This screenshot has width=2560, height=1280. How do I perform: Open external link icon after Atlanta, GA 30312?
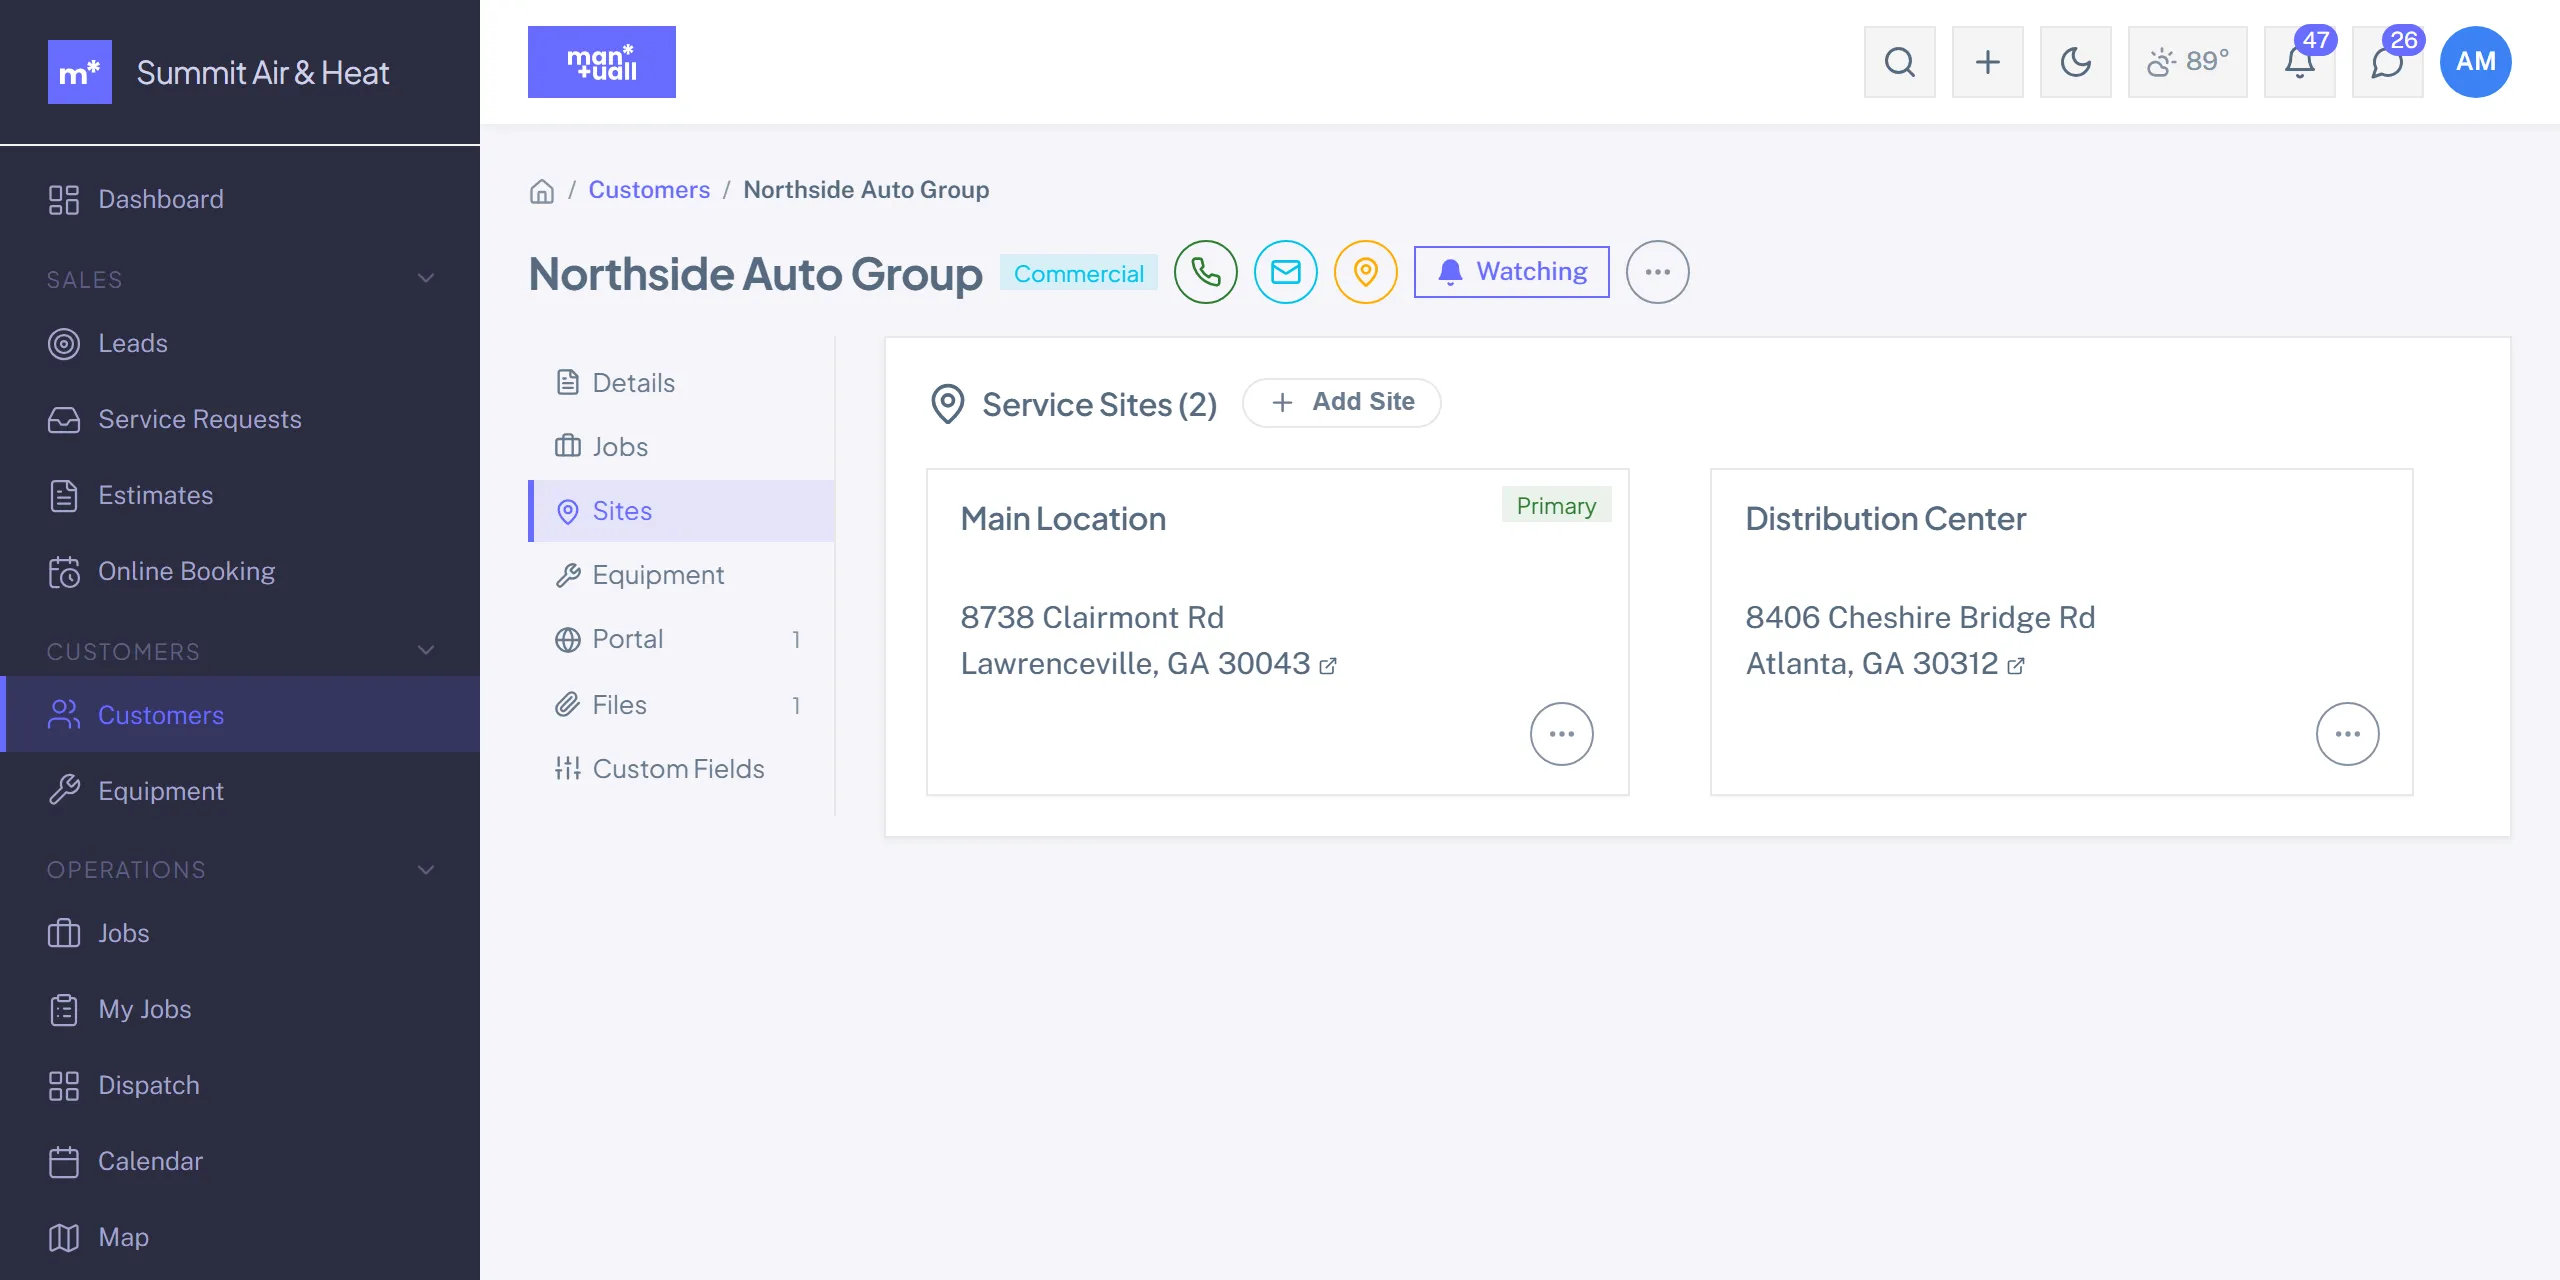(2016, 666)
